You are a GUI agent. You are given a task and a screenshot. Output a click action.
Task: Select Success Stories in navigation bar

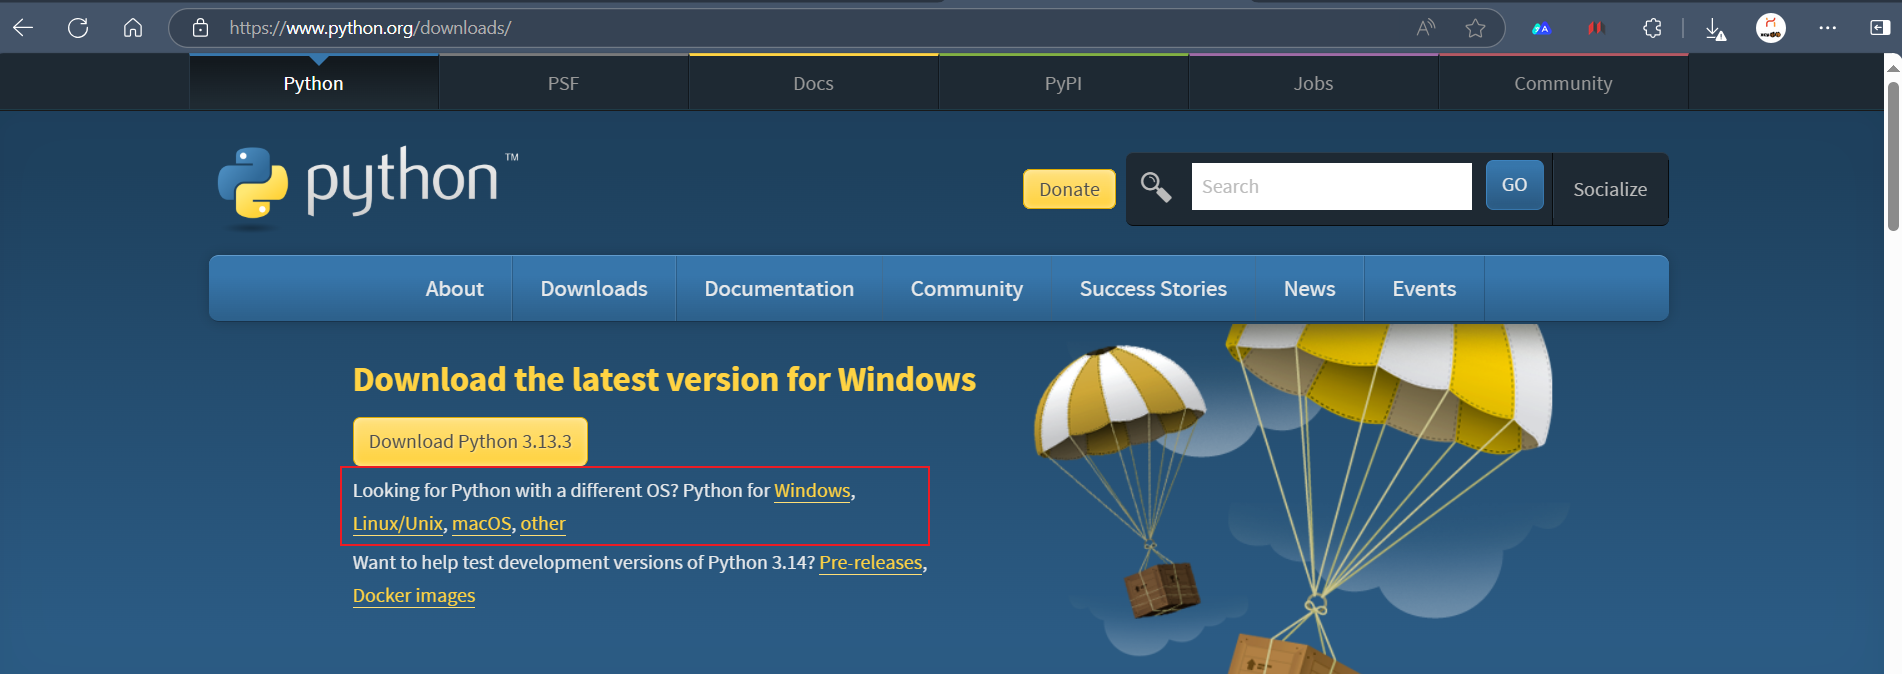1153,289
